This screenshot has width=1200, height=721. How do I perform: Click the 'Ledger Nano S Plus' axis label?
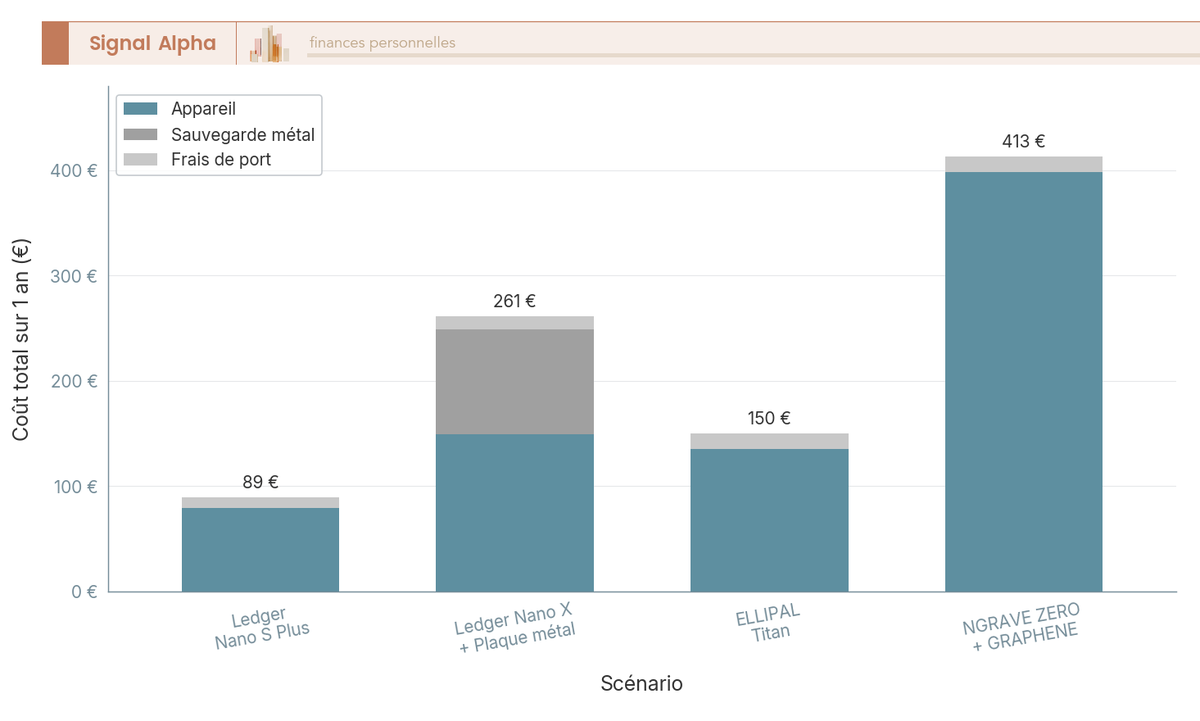click(x=262, y=628)
